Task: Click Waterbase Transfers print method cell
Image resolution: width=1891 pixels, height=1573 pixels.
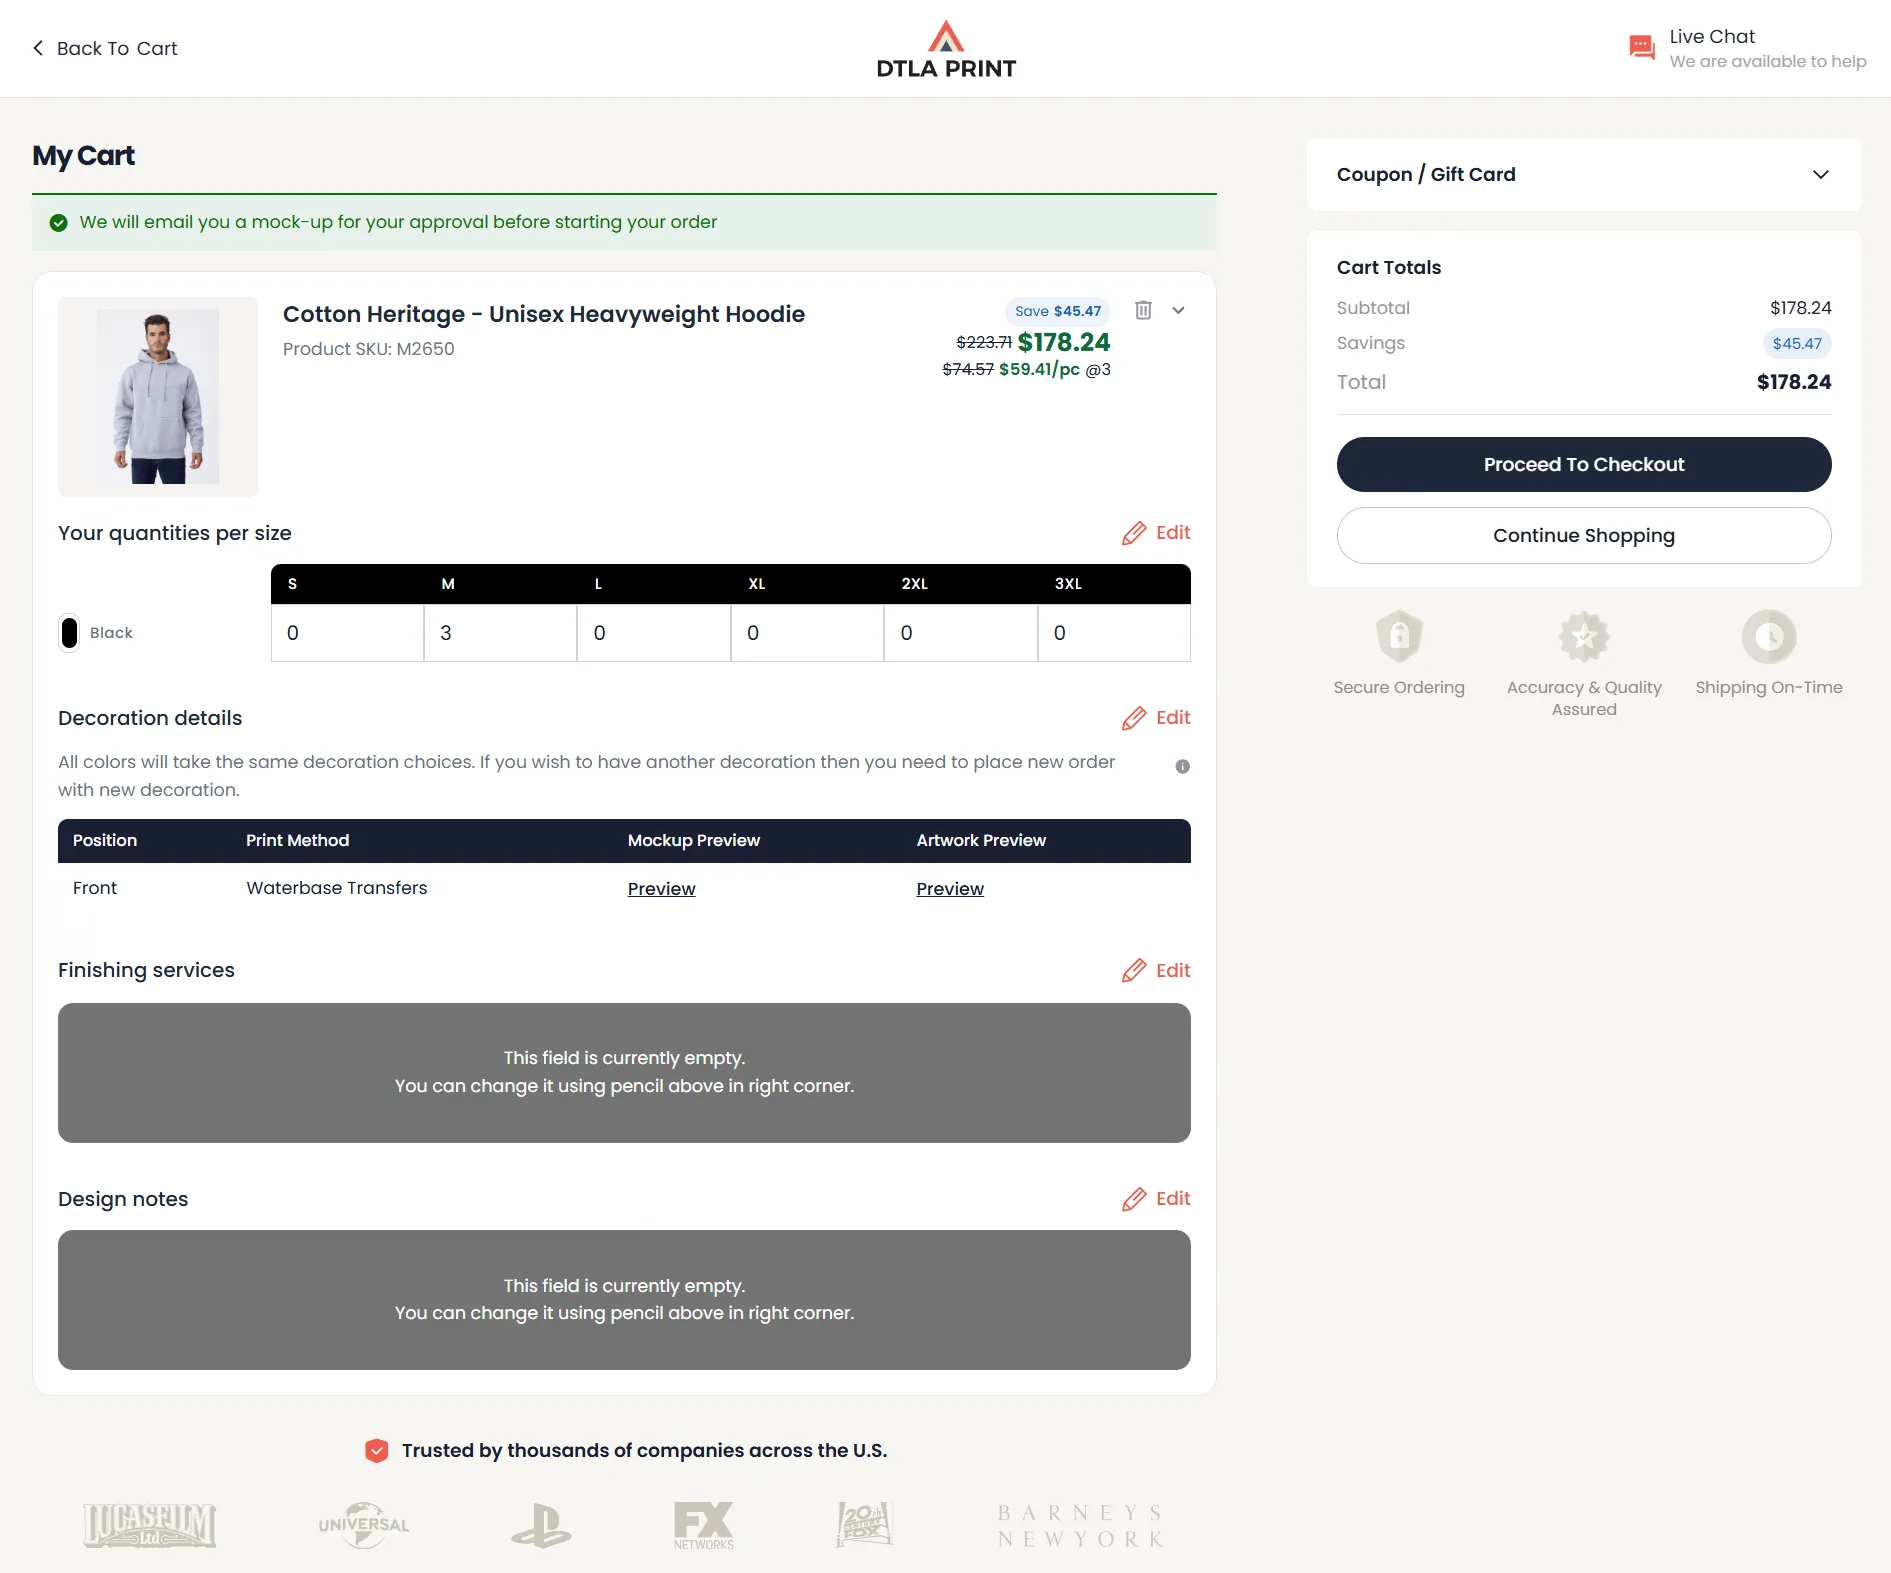Action: pyautogui.click(x=337, y=888)
